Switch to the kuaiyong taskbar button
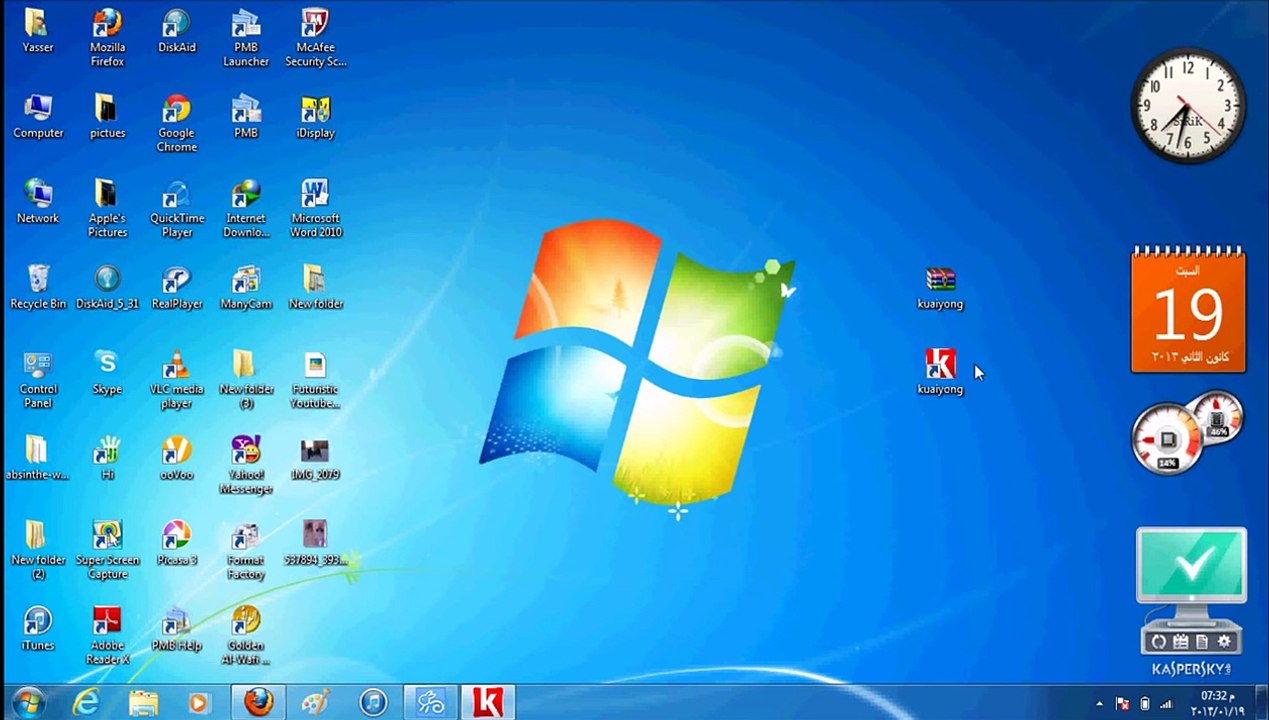The width and height of the screenshot is (1269, 720). pyautogui.click(x=487, y=702)
